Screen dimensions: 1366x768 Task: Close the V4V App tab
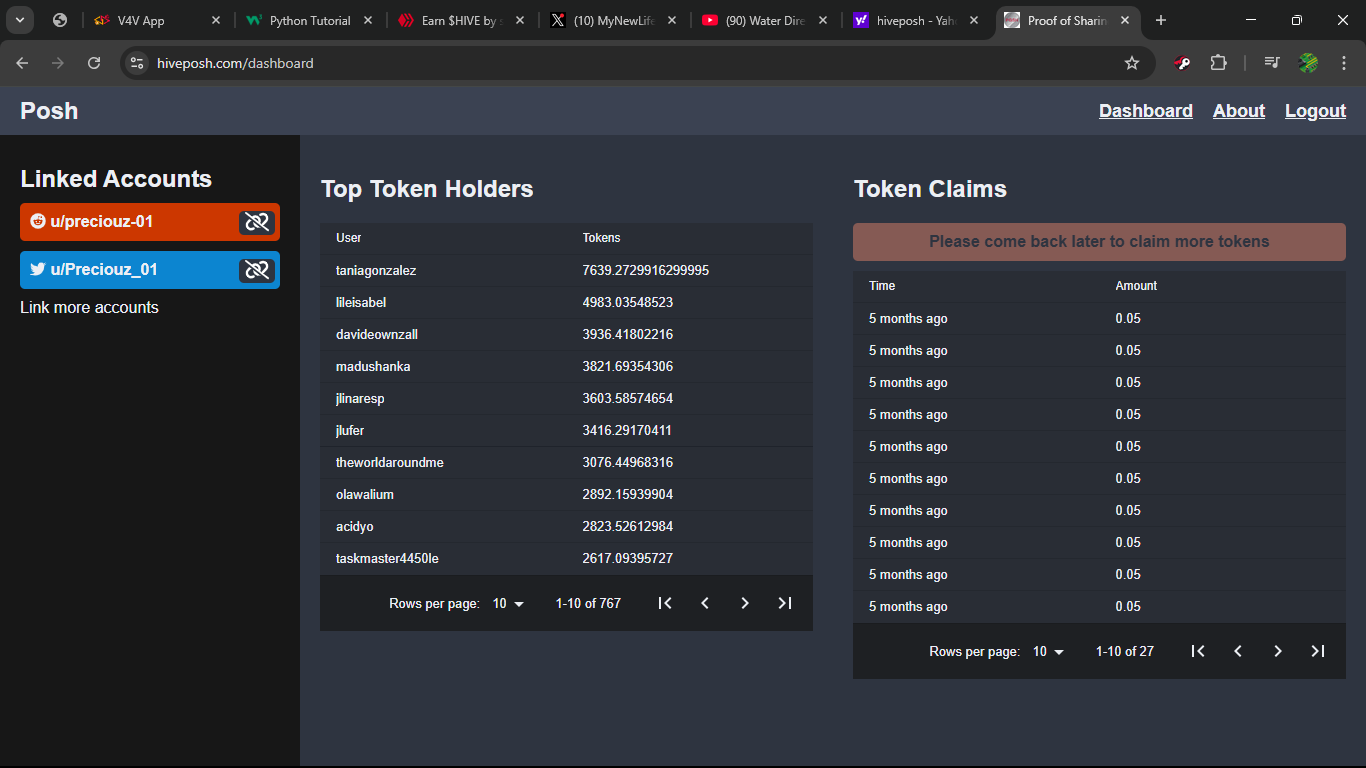tap(216, 20)
